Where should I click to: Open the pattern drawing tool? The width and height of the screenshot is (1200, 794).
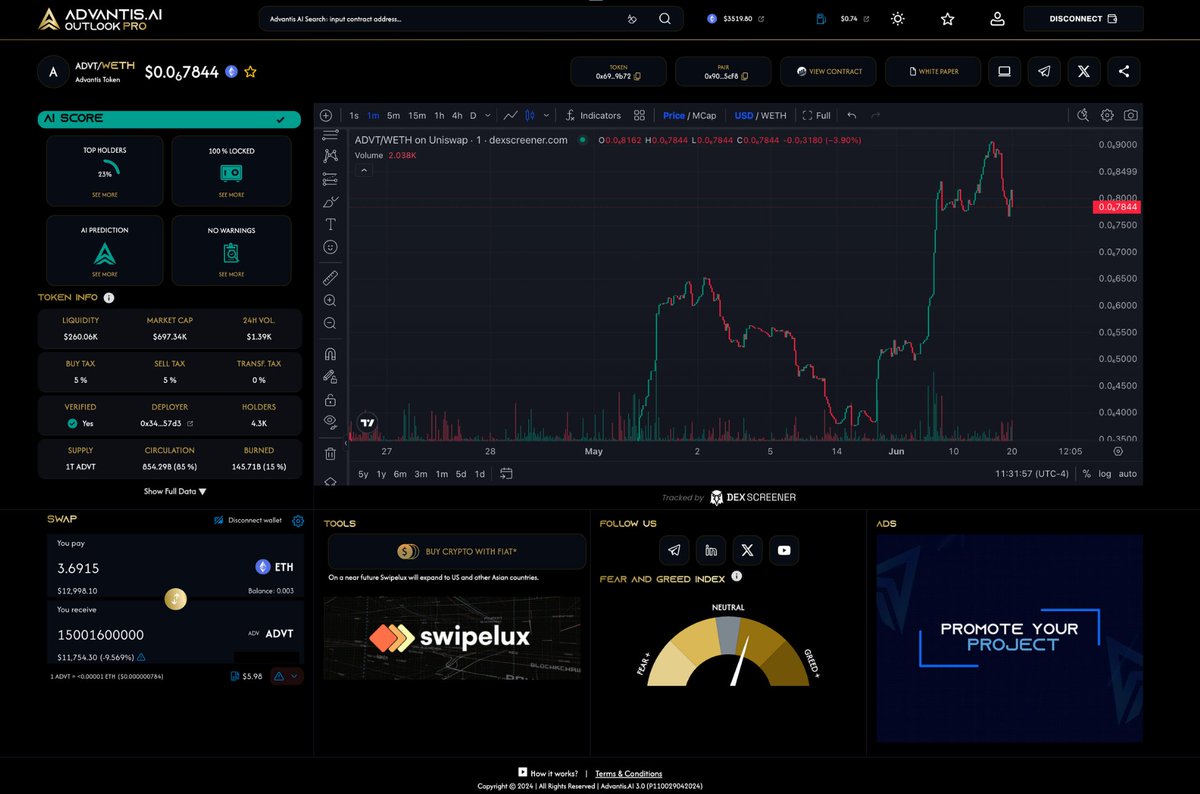[x=331, y=156]
